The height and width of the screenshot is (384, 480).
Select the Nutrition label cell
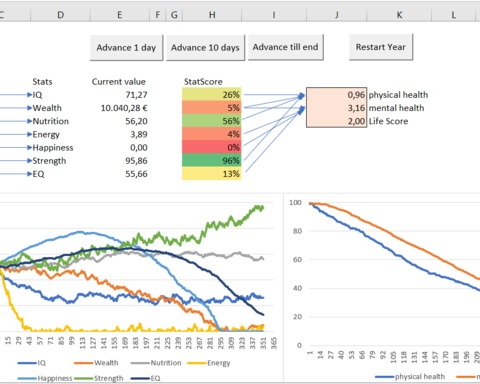[51, 121]
